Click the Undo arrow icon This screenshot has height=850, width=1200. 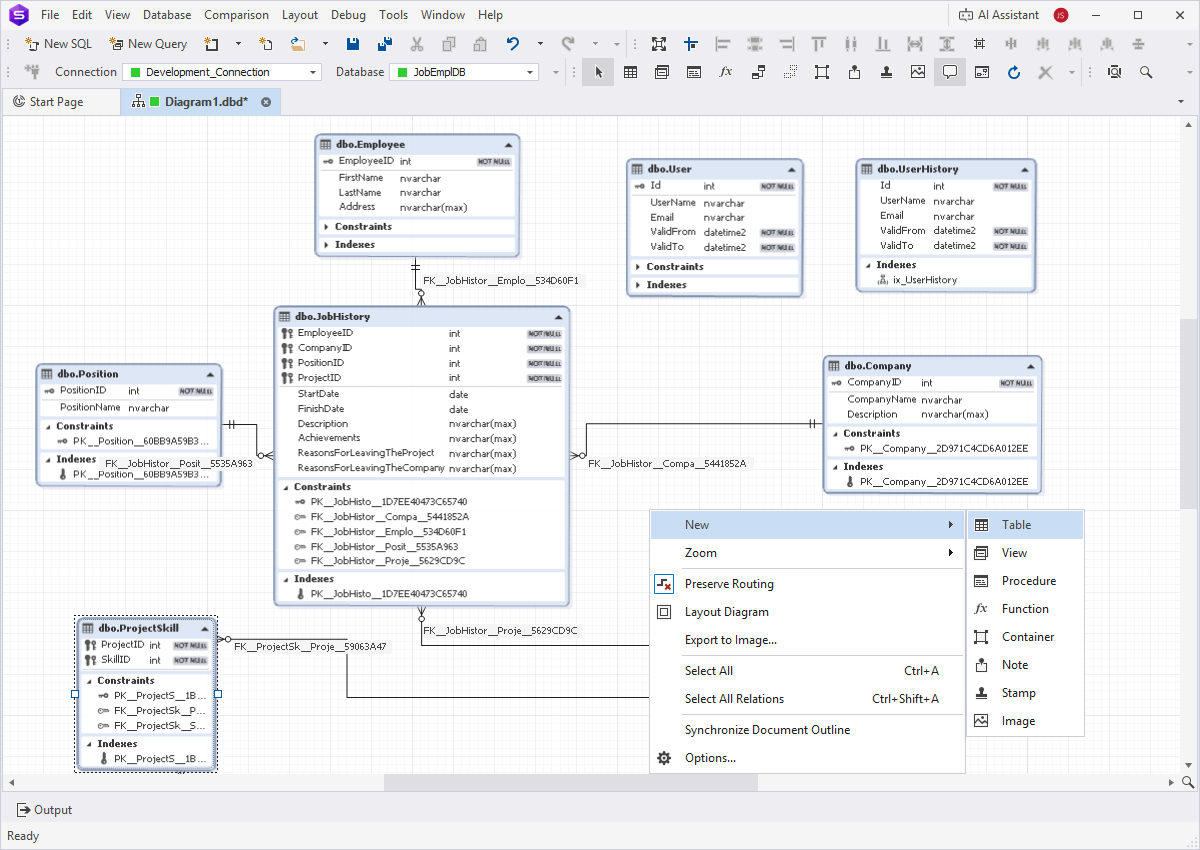[x=513, y=44]
